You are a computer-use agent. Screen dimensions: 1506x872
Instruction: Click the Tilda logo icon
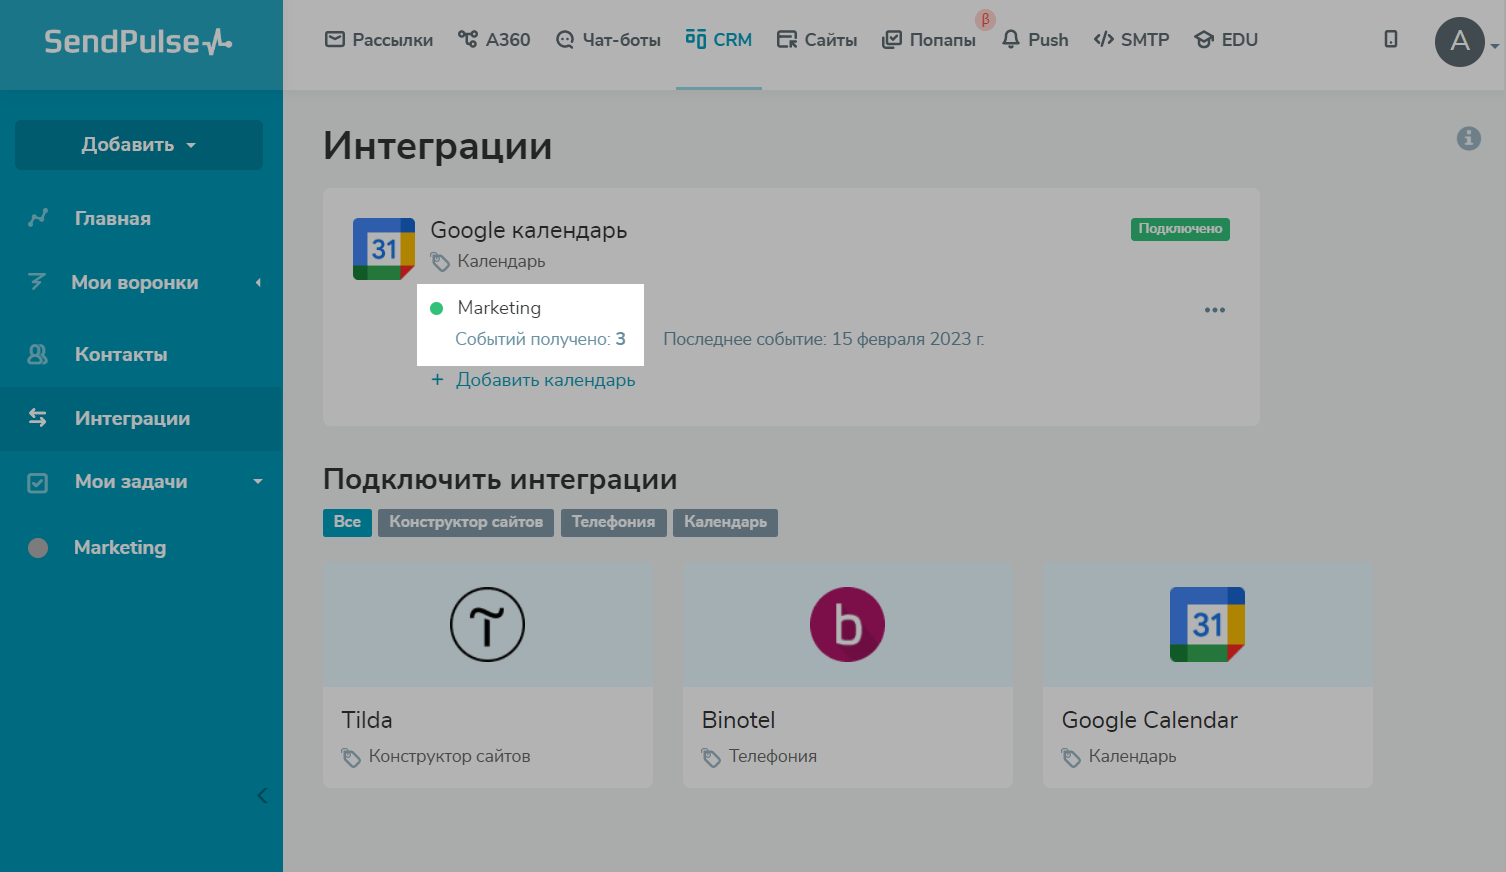(487, 625)
